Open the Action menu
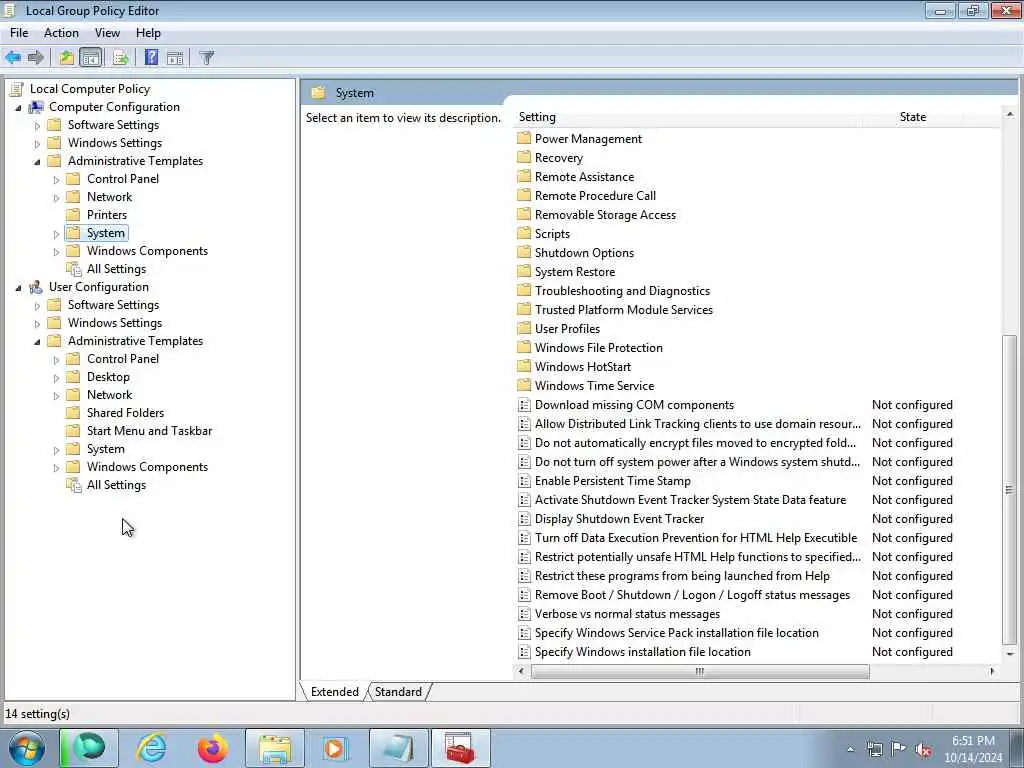 [x=61, y=33]
